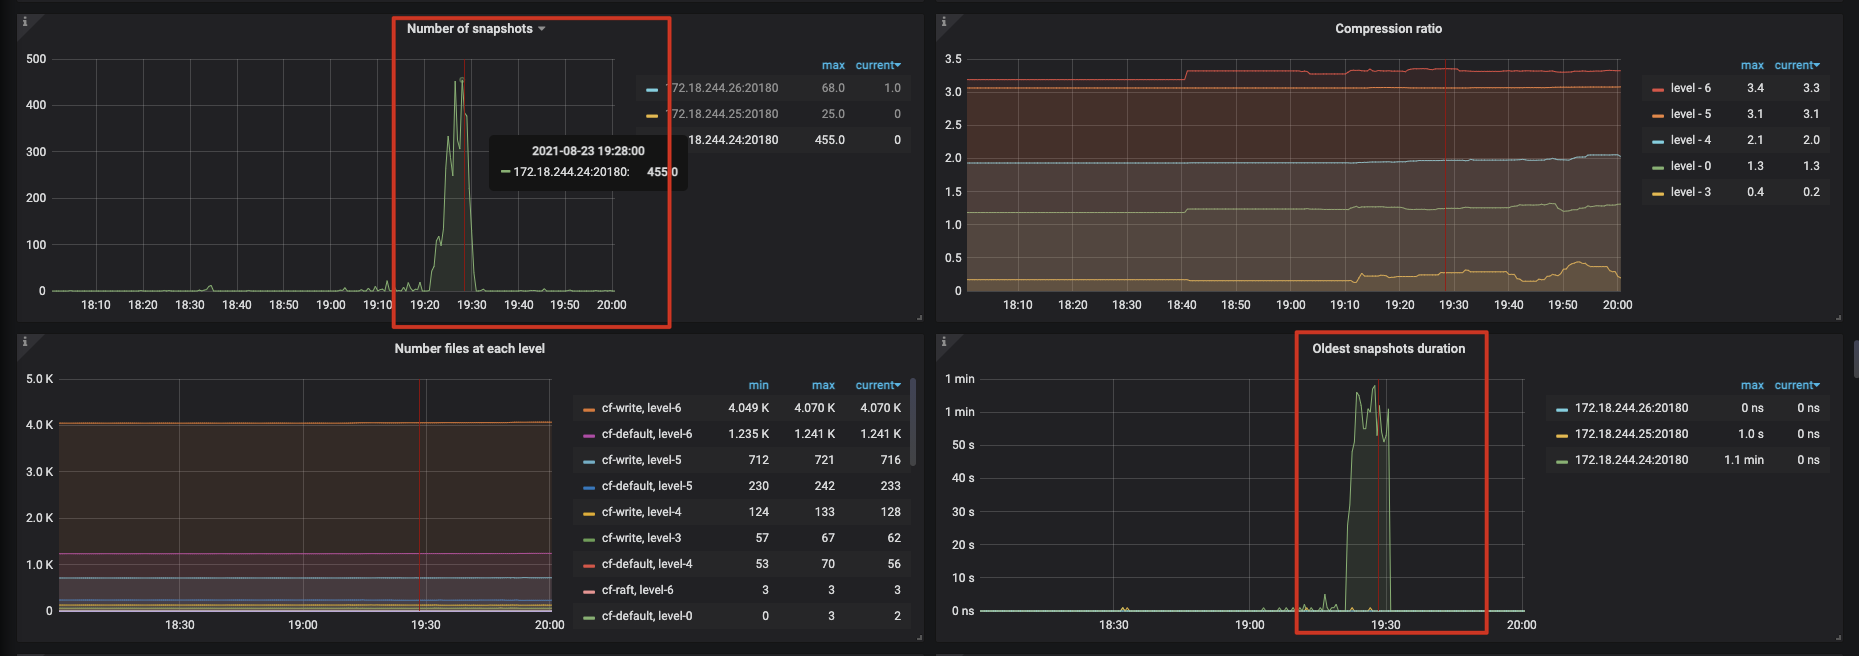Click max header in Number of snapshots legend

click(832, 65)
